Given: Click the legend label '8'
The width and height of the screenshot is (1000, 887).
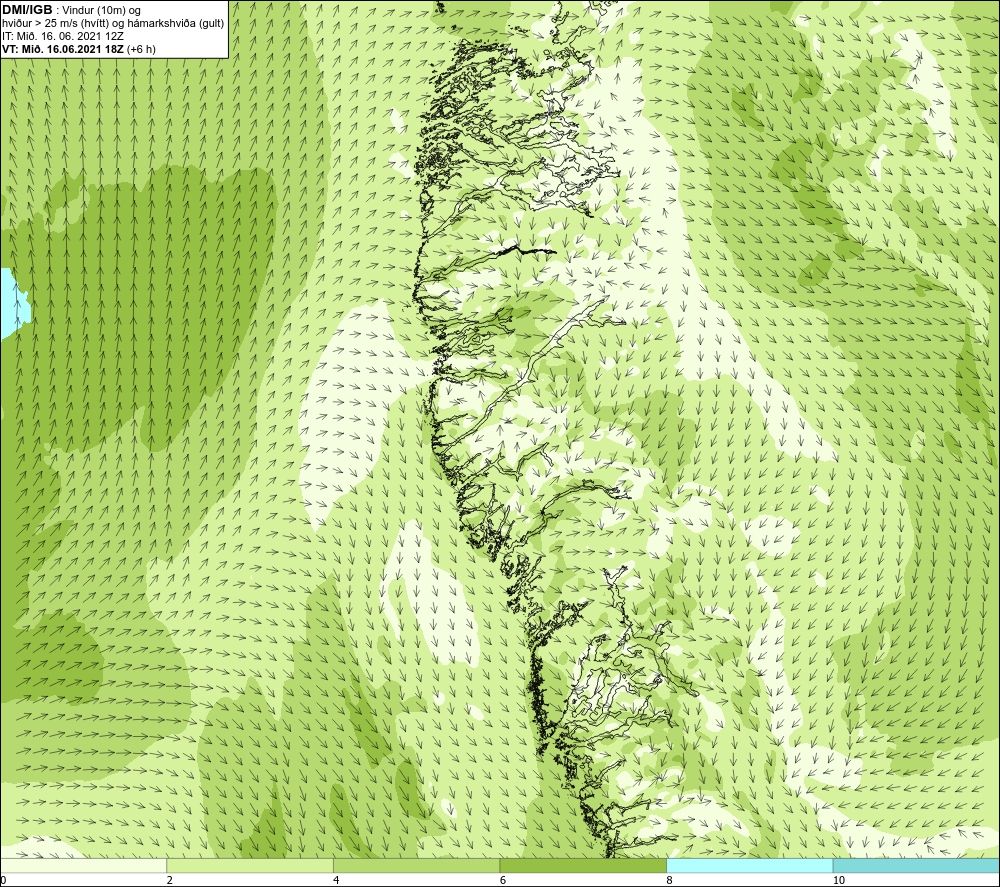Looking at the screenshot, I should 669,880.
